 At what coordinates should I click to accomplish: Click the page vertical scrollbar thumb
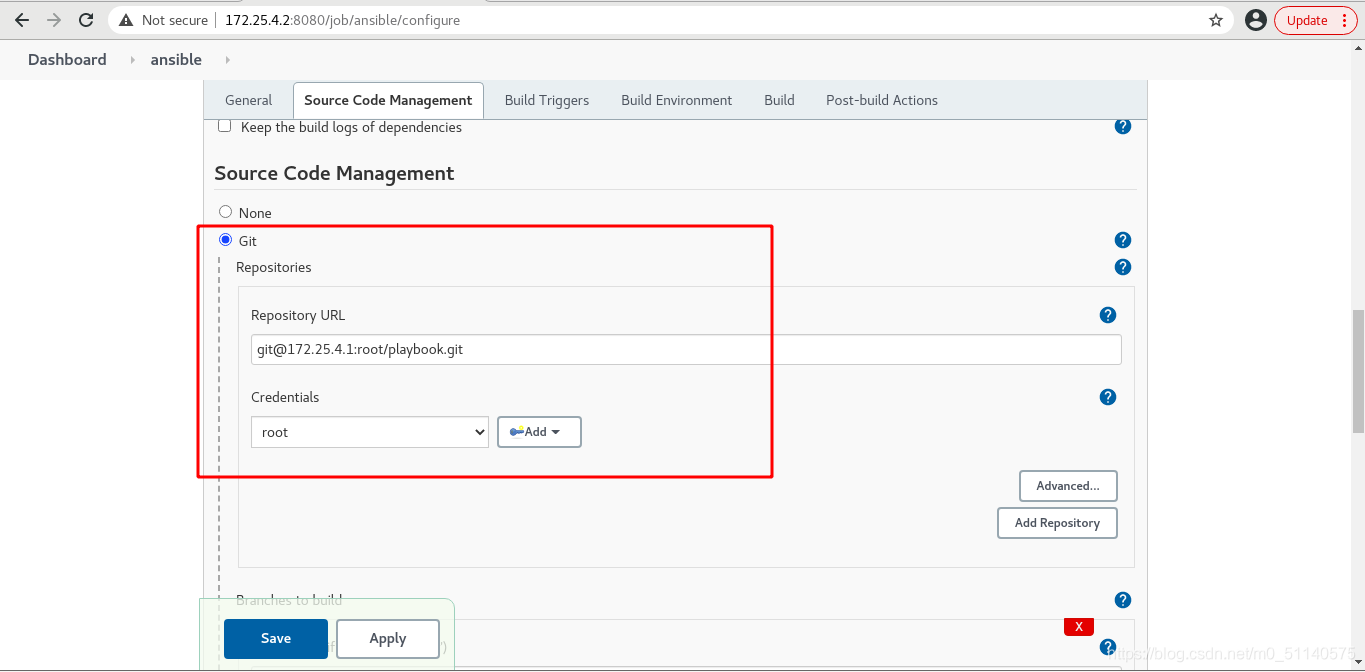[1357, 371]
